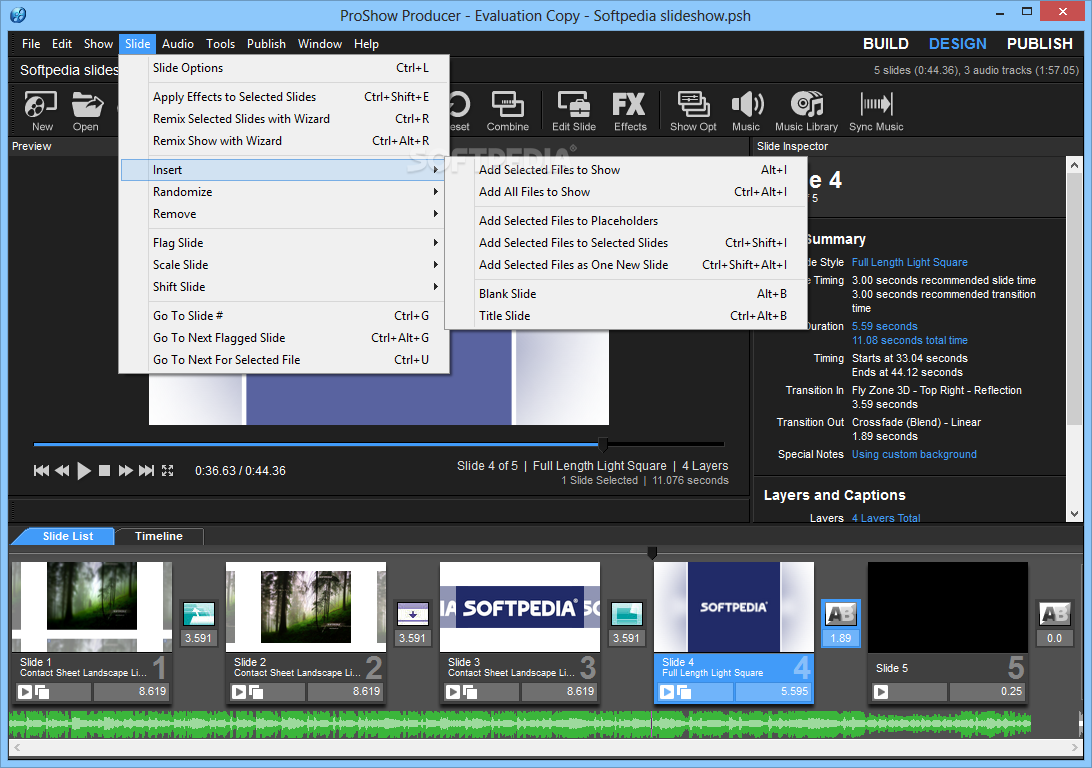Expand the Remove submenu
The image size is (1092, 768).
(284, 214)
